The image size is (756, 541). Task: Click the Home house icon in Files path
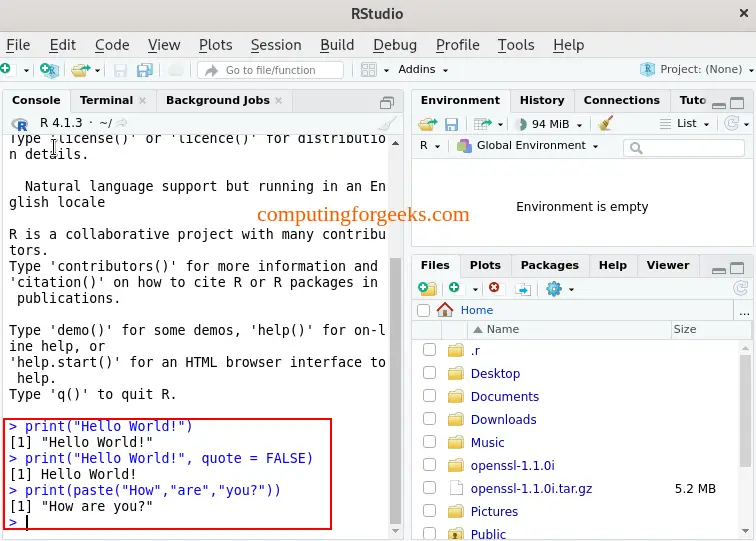coord(445,310)
